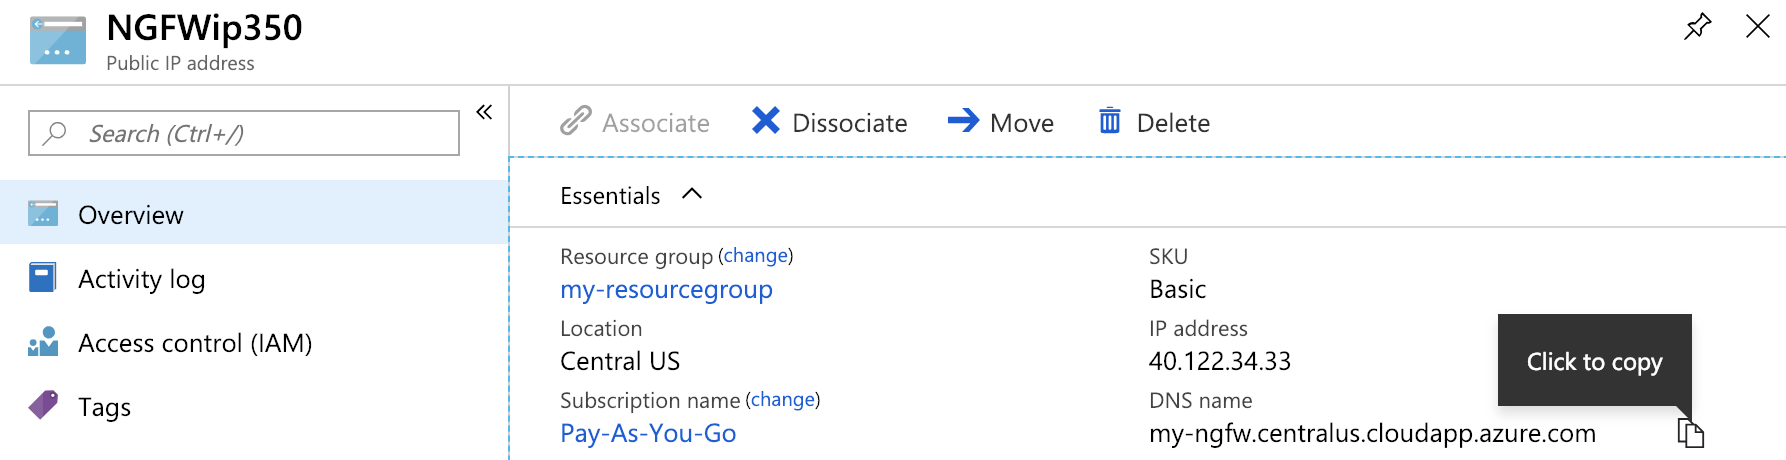Click the purple Tags icon
Screen dimensions: 1786x460
point(43,405)
